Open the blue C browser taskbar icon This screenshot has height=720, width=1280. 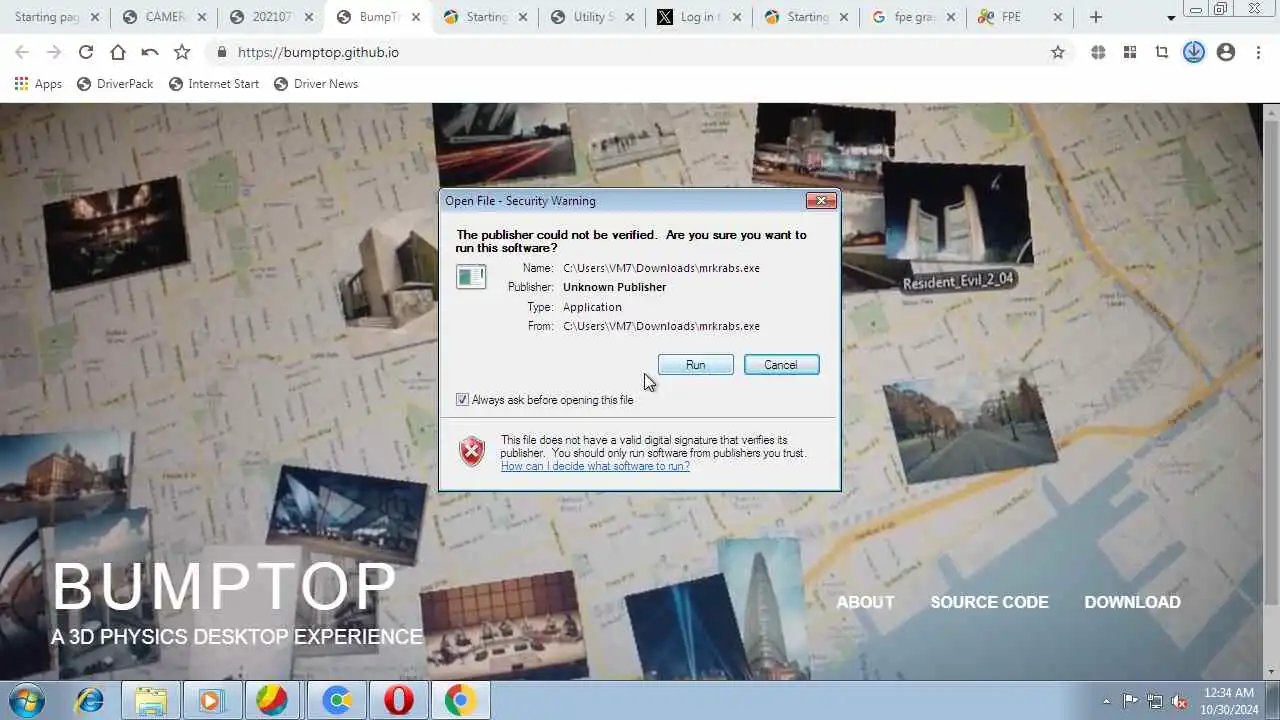tap(336, 701)
